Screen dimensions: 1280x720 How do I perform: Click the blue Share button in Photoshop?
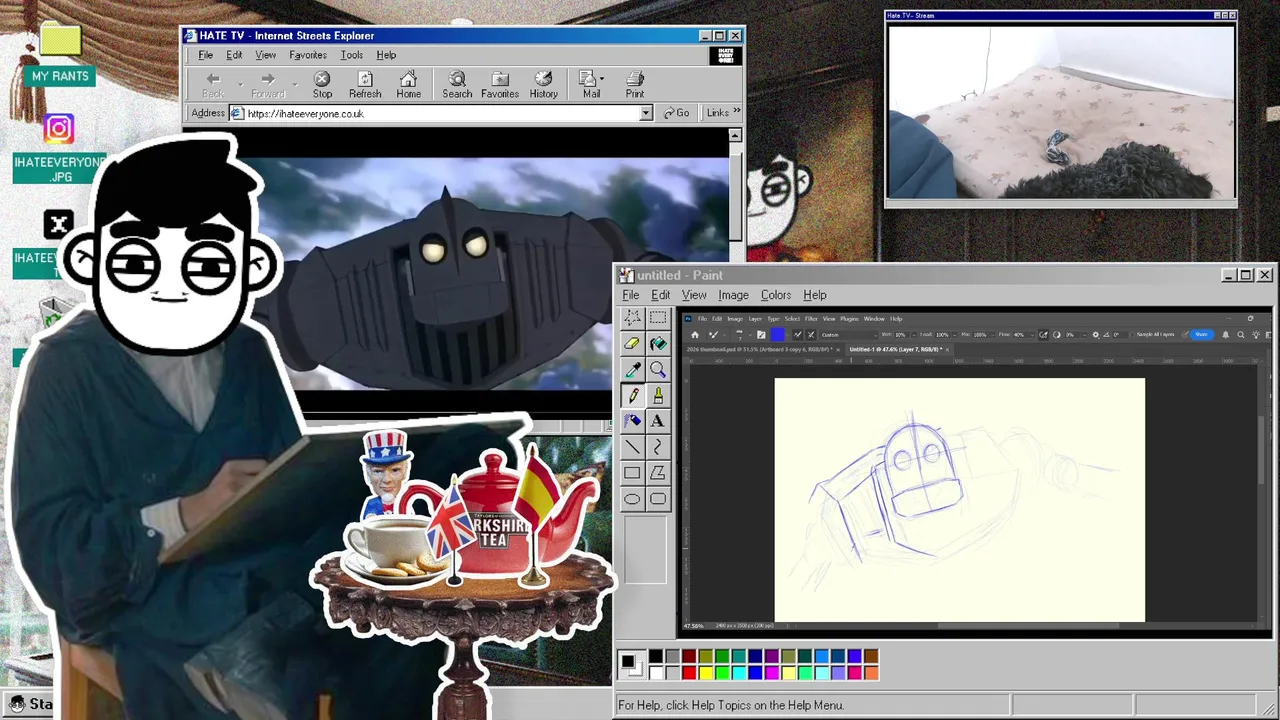1201,334
